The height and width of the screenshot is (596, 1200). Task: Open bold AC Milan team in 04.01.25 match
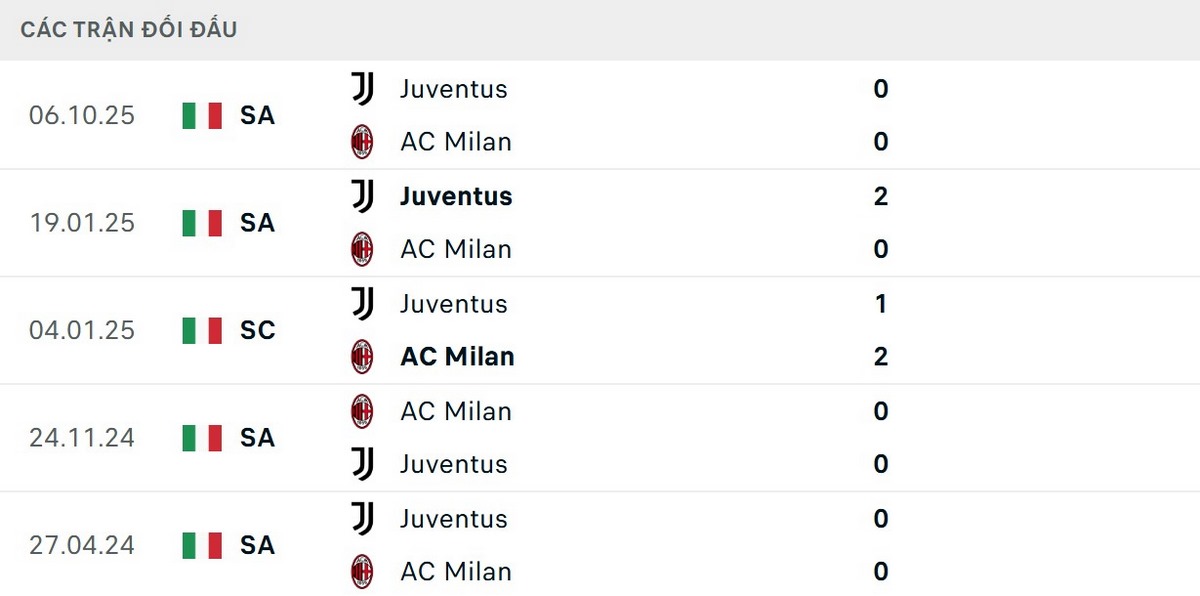coord(457,357)
